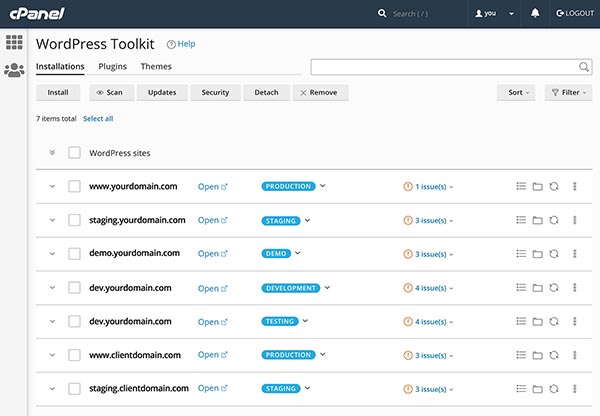Open the cPanel apps grid icon
The image size is (600, 416).
click(x=14, y=42)
